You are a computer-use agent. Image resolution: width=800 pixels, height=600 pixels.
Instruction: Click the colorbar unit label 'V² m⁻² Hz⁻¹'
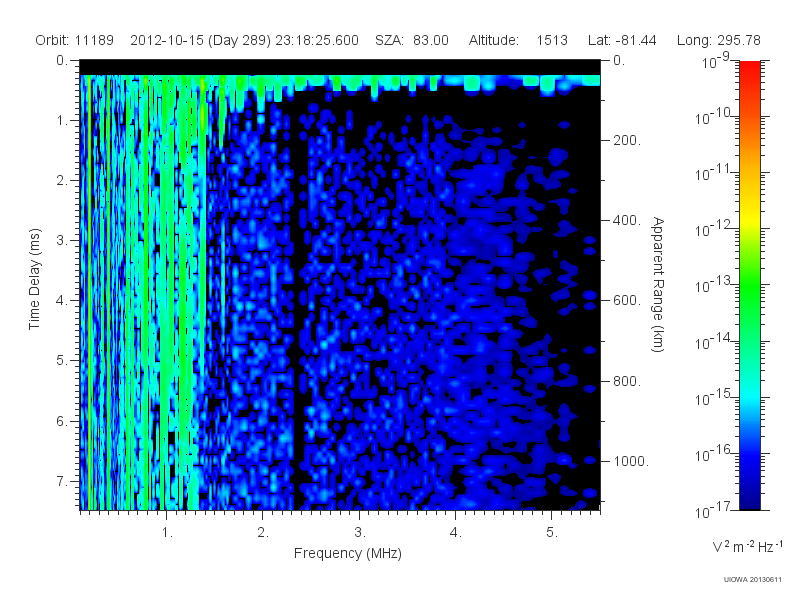[747, 546]
